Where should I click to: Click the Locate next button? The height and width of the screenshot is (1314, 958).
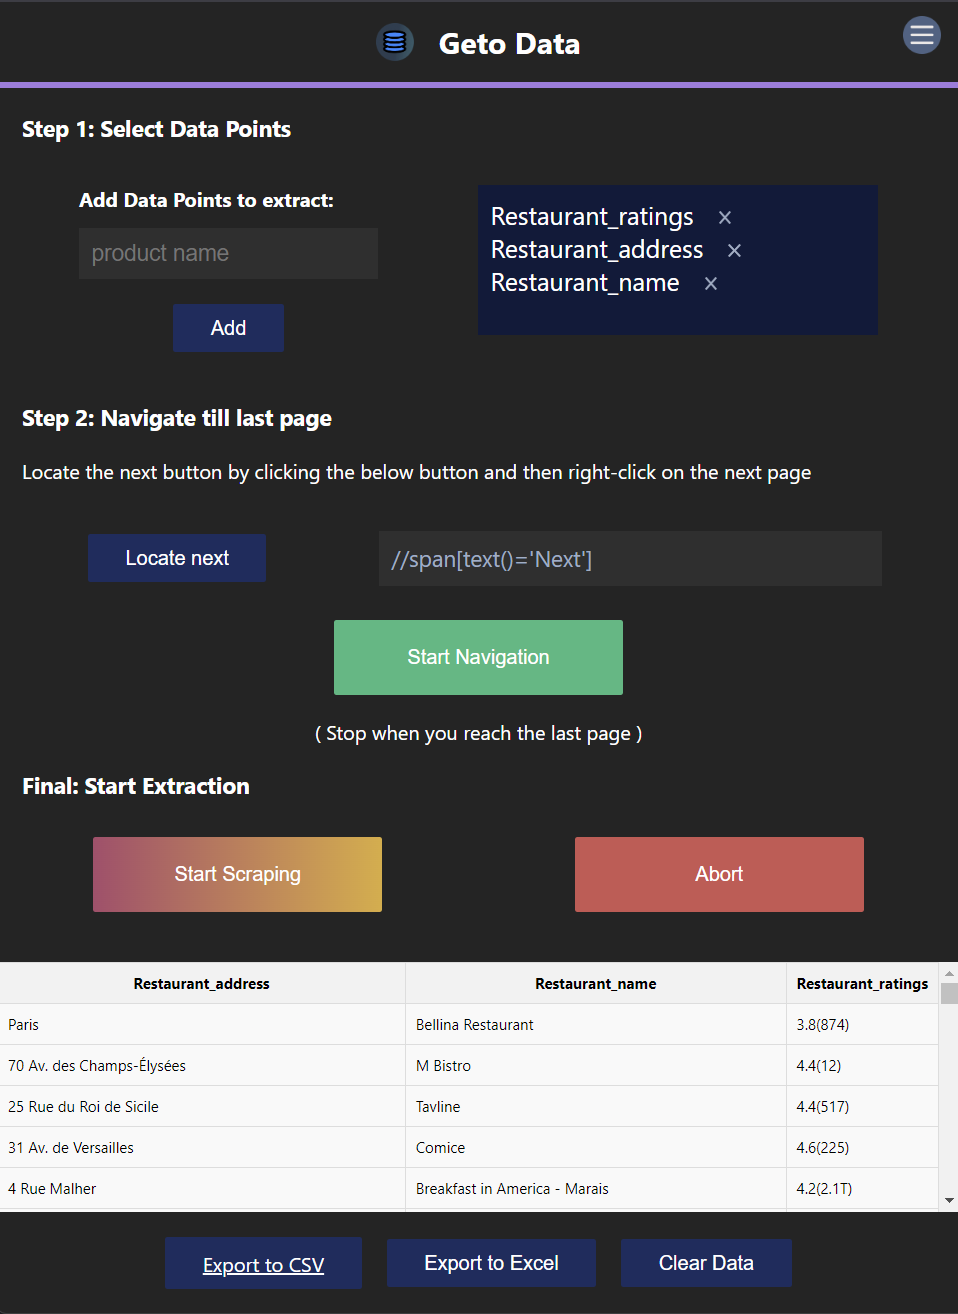click(177, 558)
